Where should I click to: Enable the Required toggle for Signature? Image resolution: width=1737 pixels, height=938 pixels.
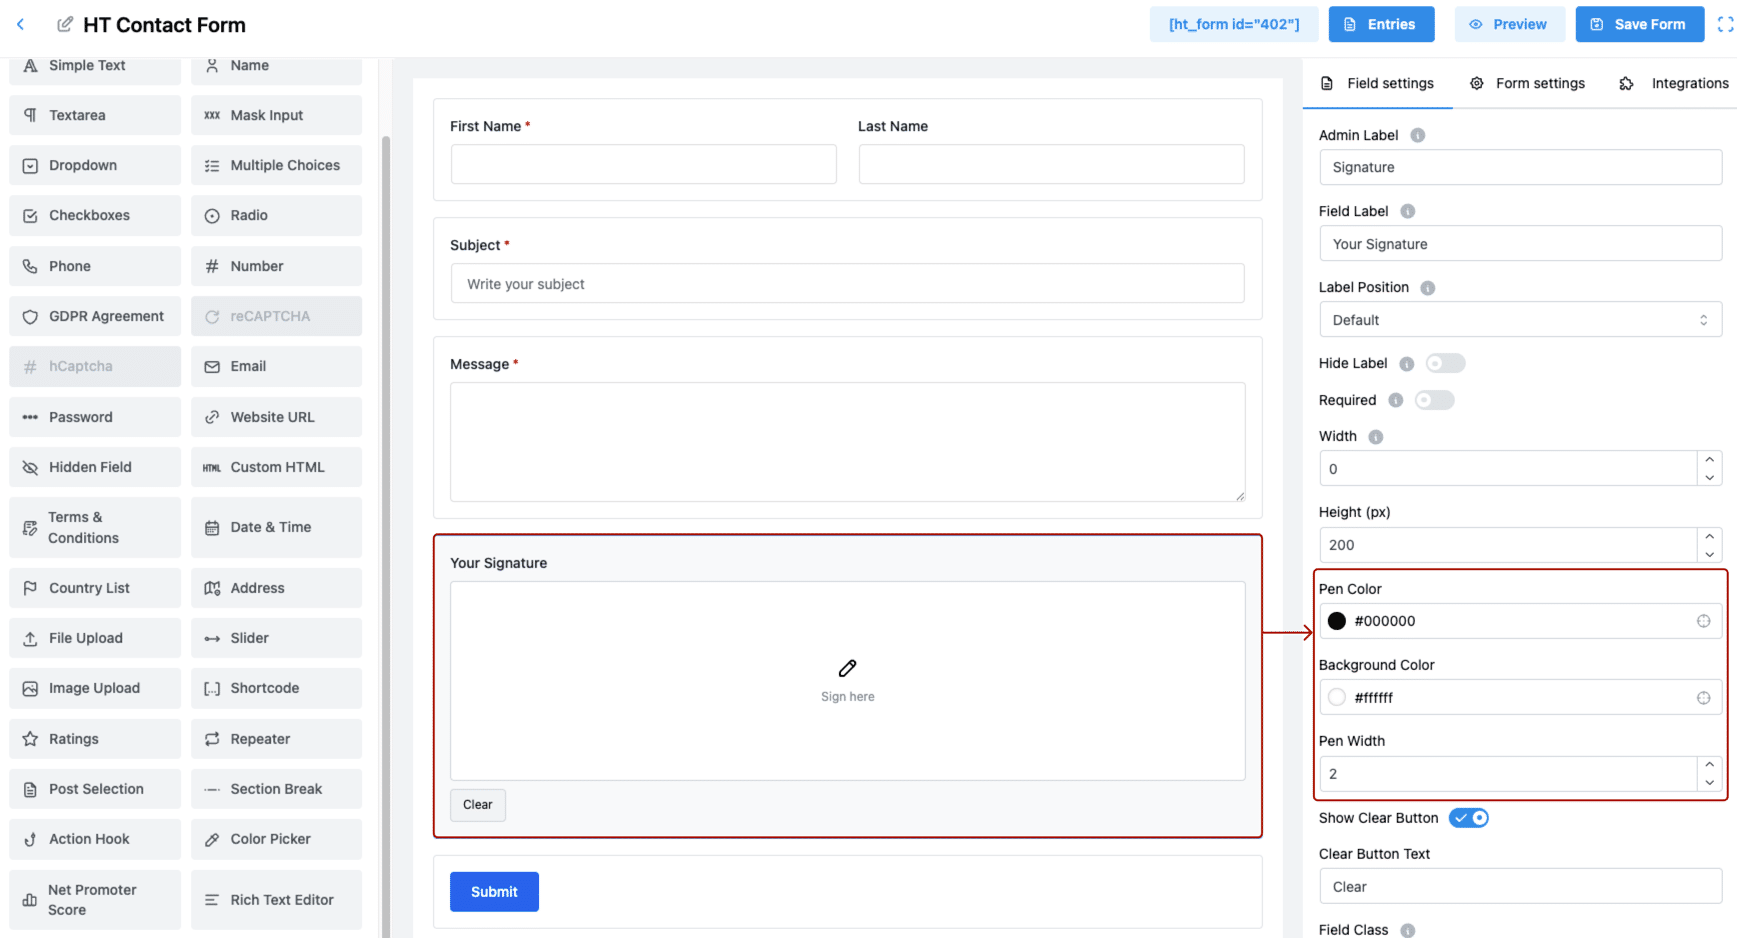1434,399
